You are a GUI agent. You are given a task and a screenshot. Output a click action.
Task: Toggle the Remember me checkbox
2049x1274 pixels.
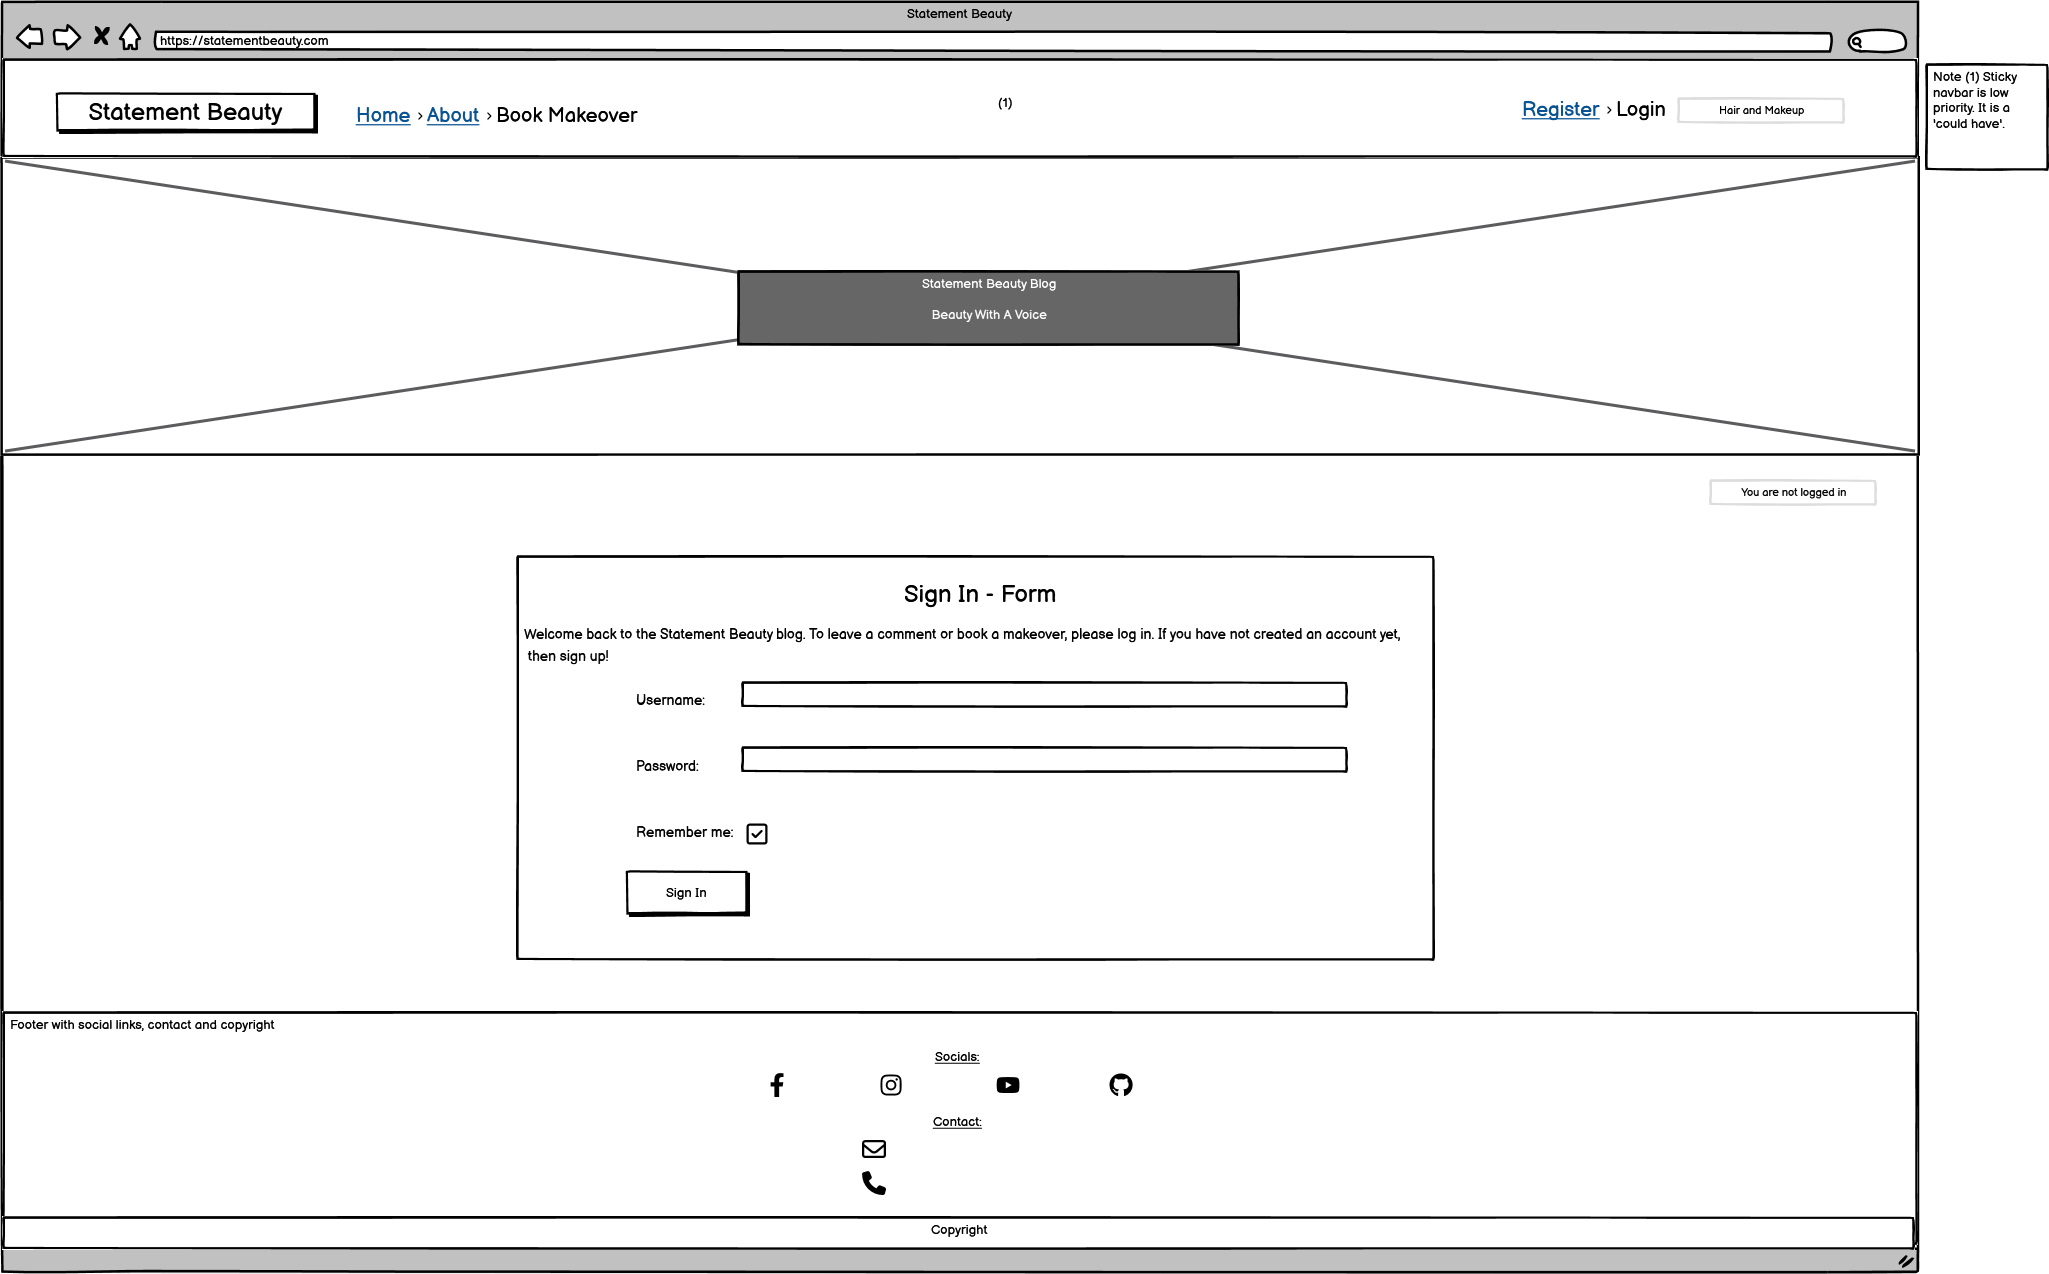(x=757, y=834)
